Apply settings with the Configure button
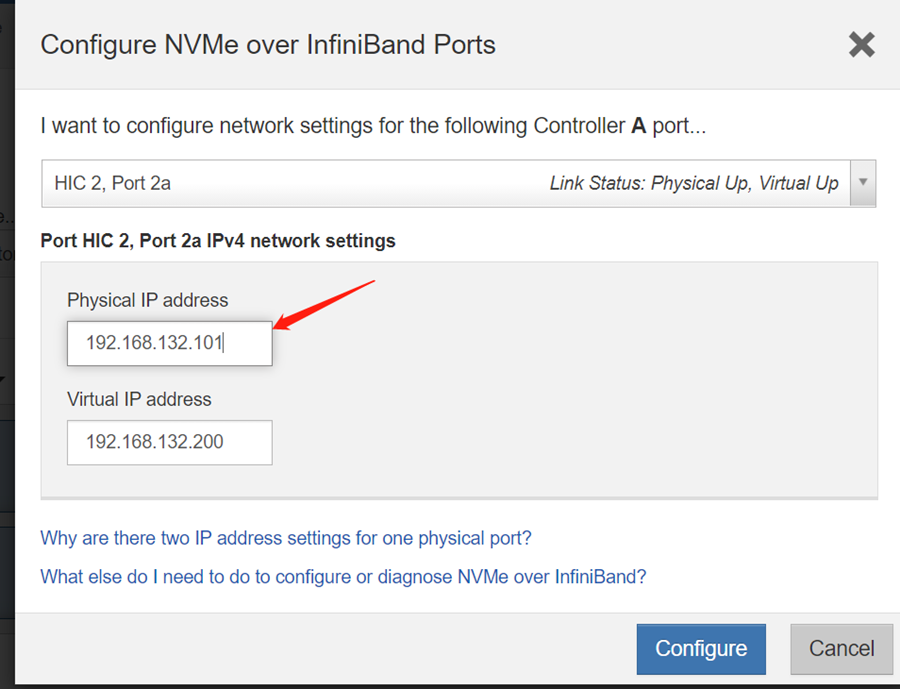The width and height of the screenshot is (900, 689). (701, 649)
